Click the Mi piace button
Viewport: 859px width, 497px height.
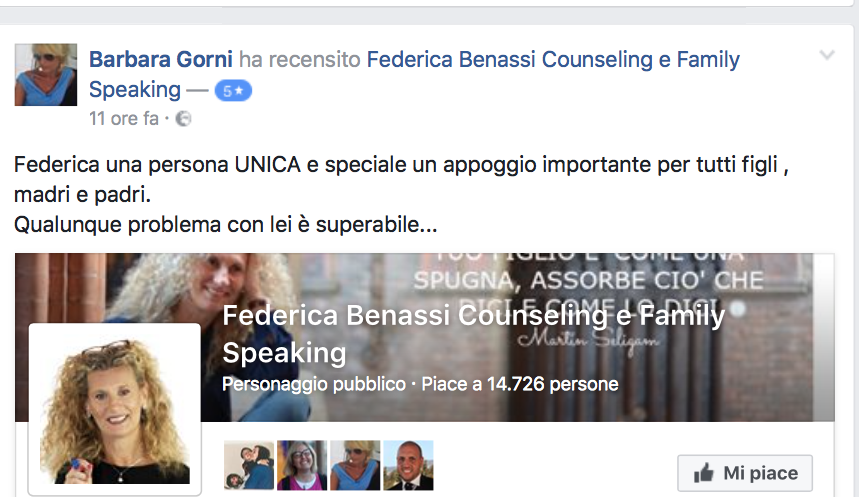point(745,473)
